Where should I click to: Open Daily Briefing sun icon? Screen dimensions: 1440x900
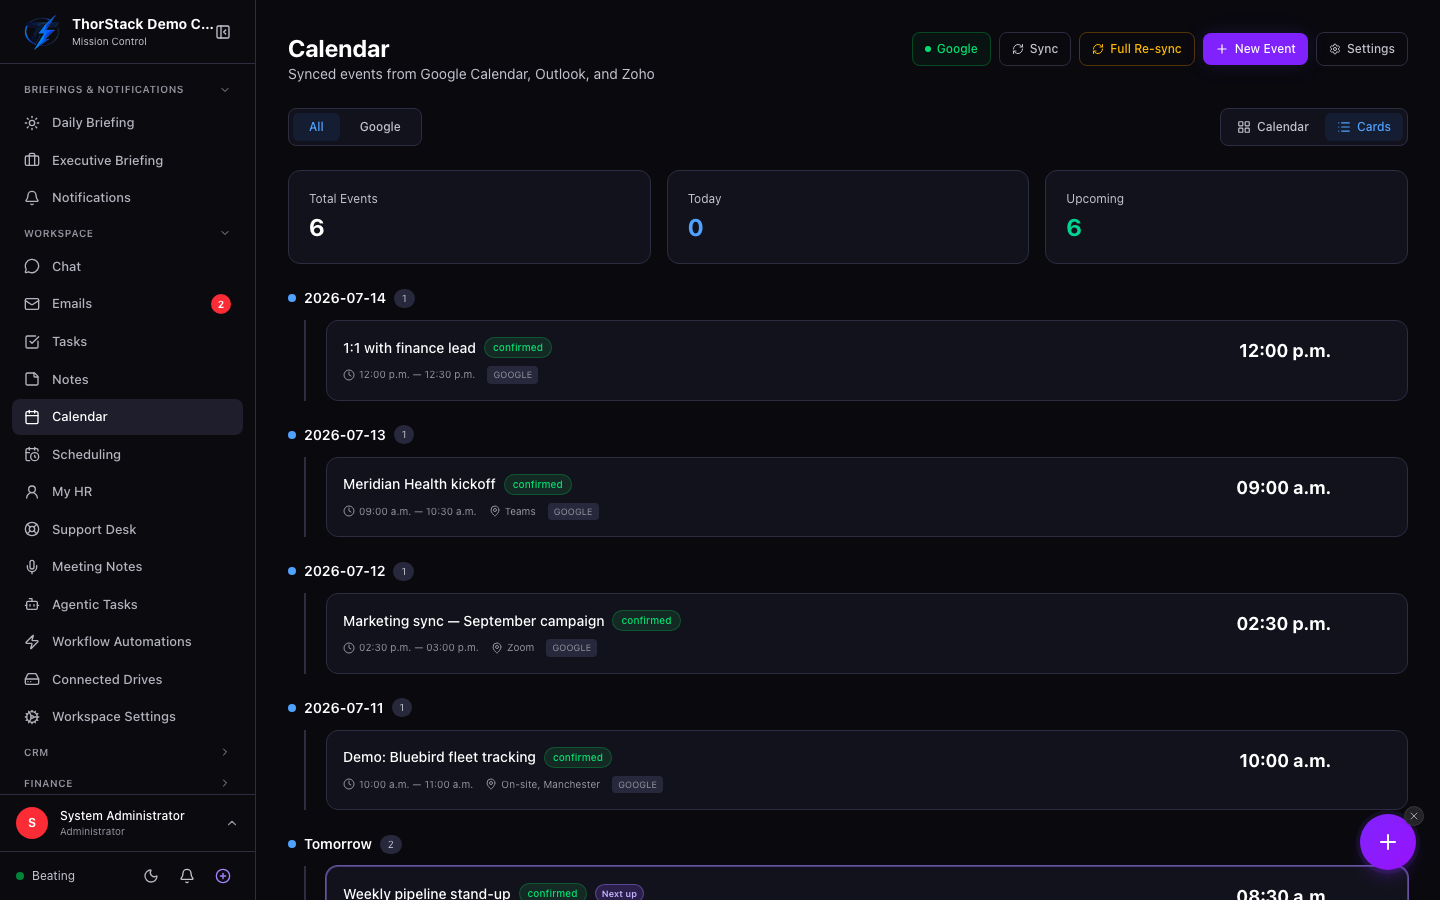(32, 123)
